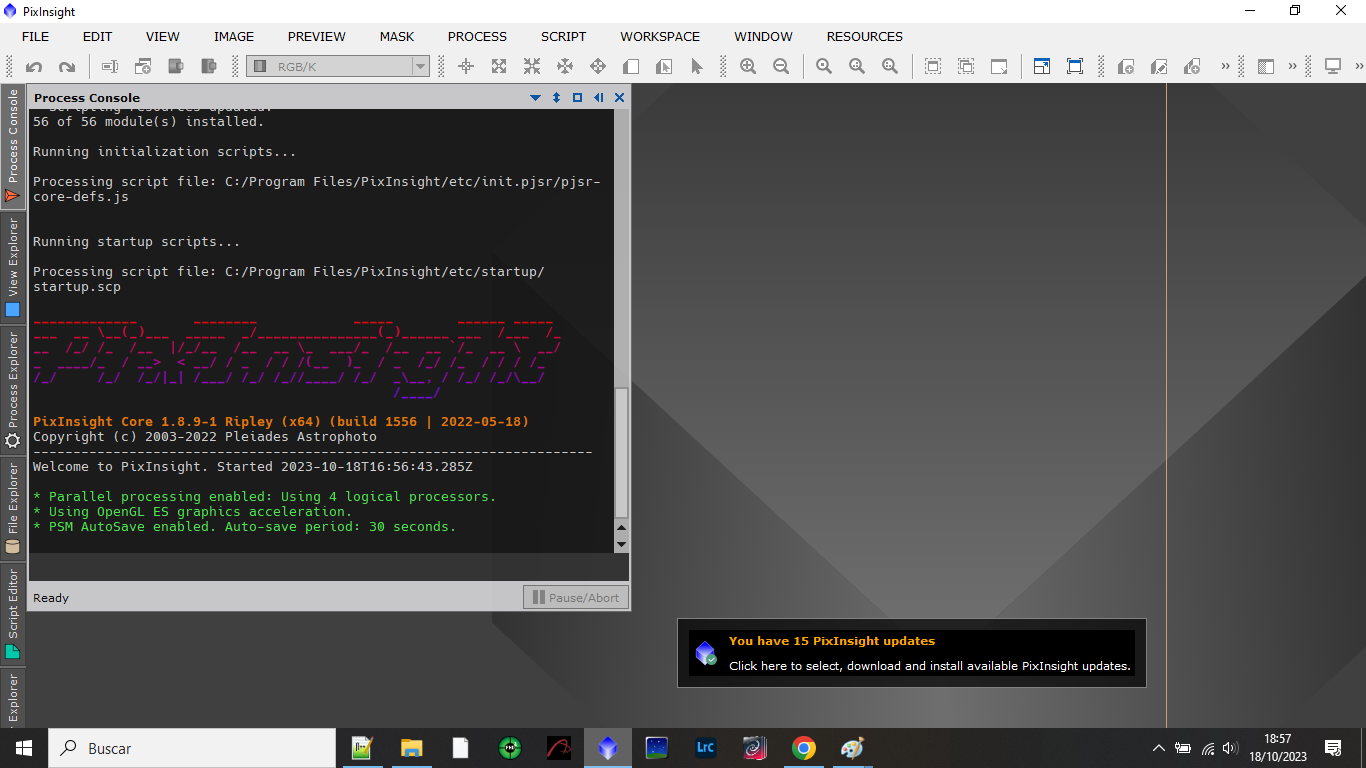Click the Buscar search box in taskbar
Image resolution: width=1366 pixels, height=768 pixels.
(192, 748)
